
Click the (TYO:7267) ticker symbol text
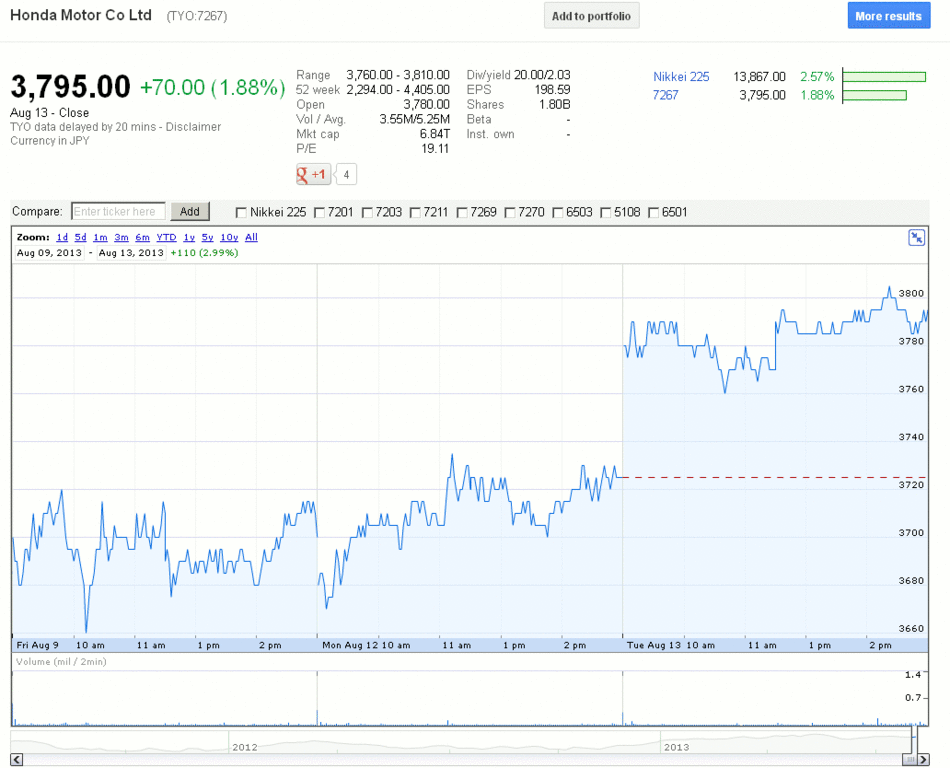pyautogui.click(x=197, y=16)
